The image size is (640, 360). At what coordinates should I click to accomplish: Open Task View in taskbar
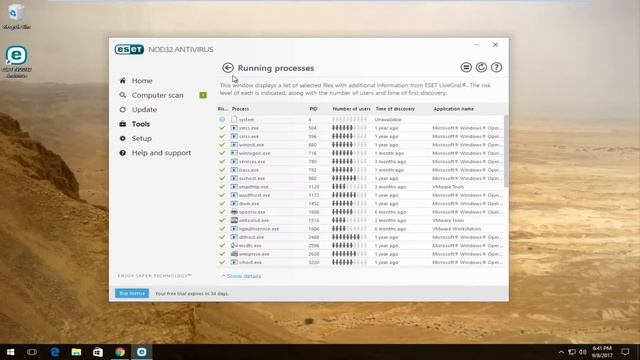32,352
